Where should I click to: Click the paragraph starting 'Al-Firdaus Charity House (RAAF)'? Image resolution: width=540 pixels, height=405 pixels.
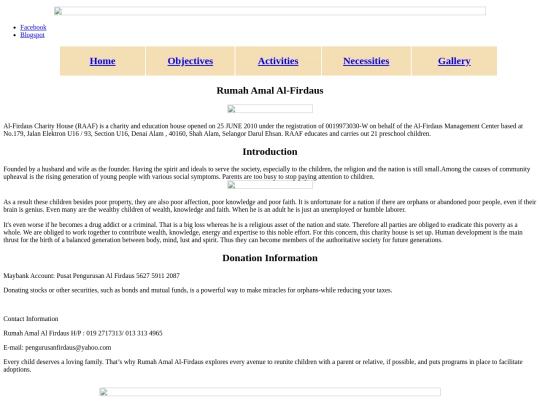point(263,130)
